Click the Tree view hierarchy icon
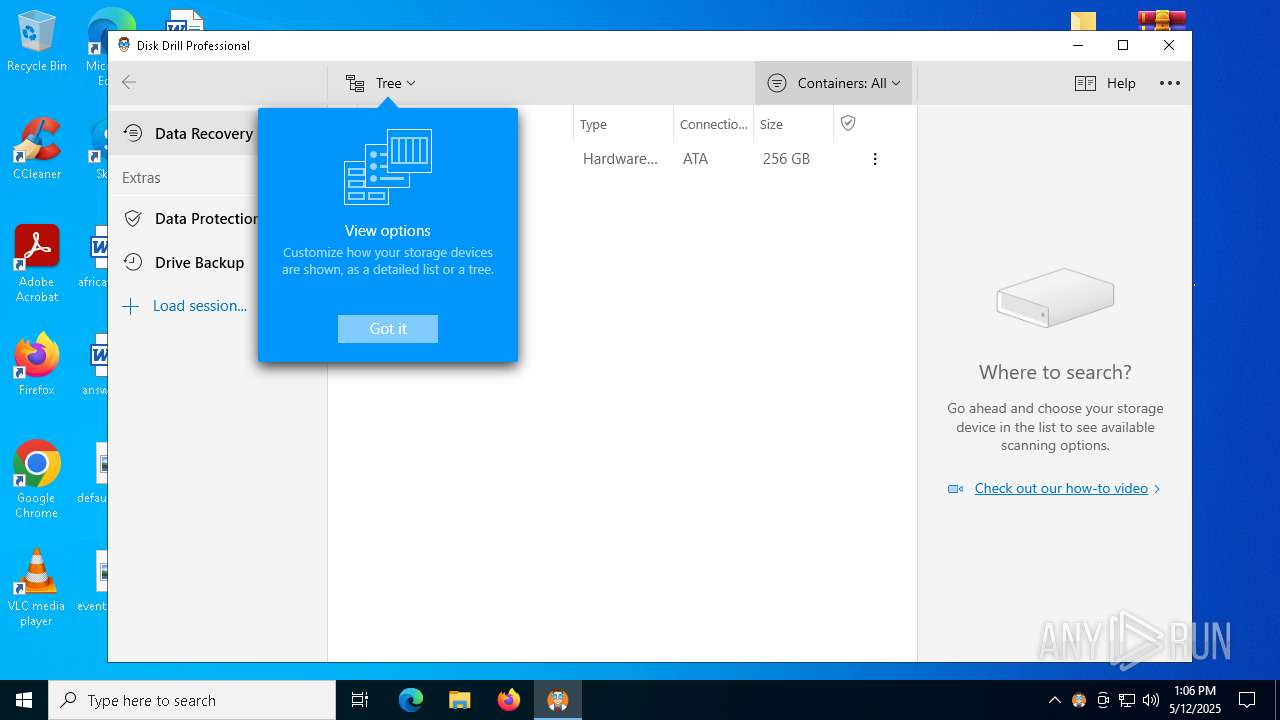 pos(355,84)
